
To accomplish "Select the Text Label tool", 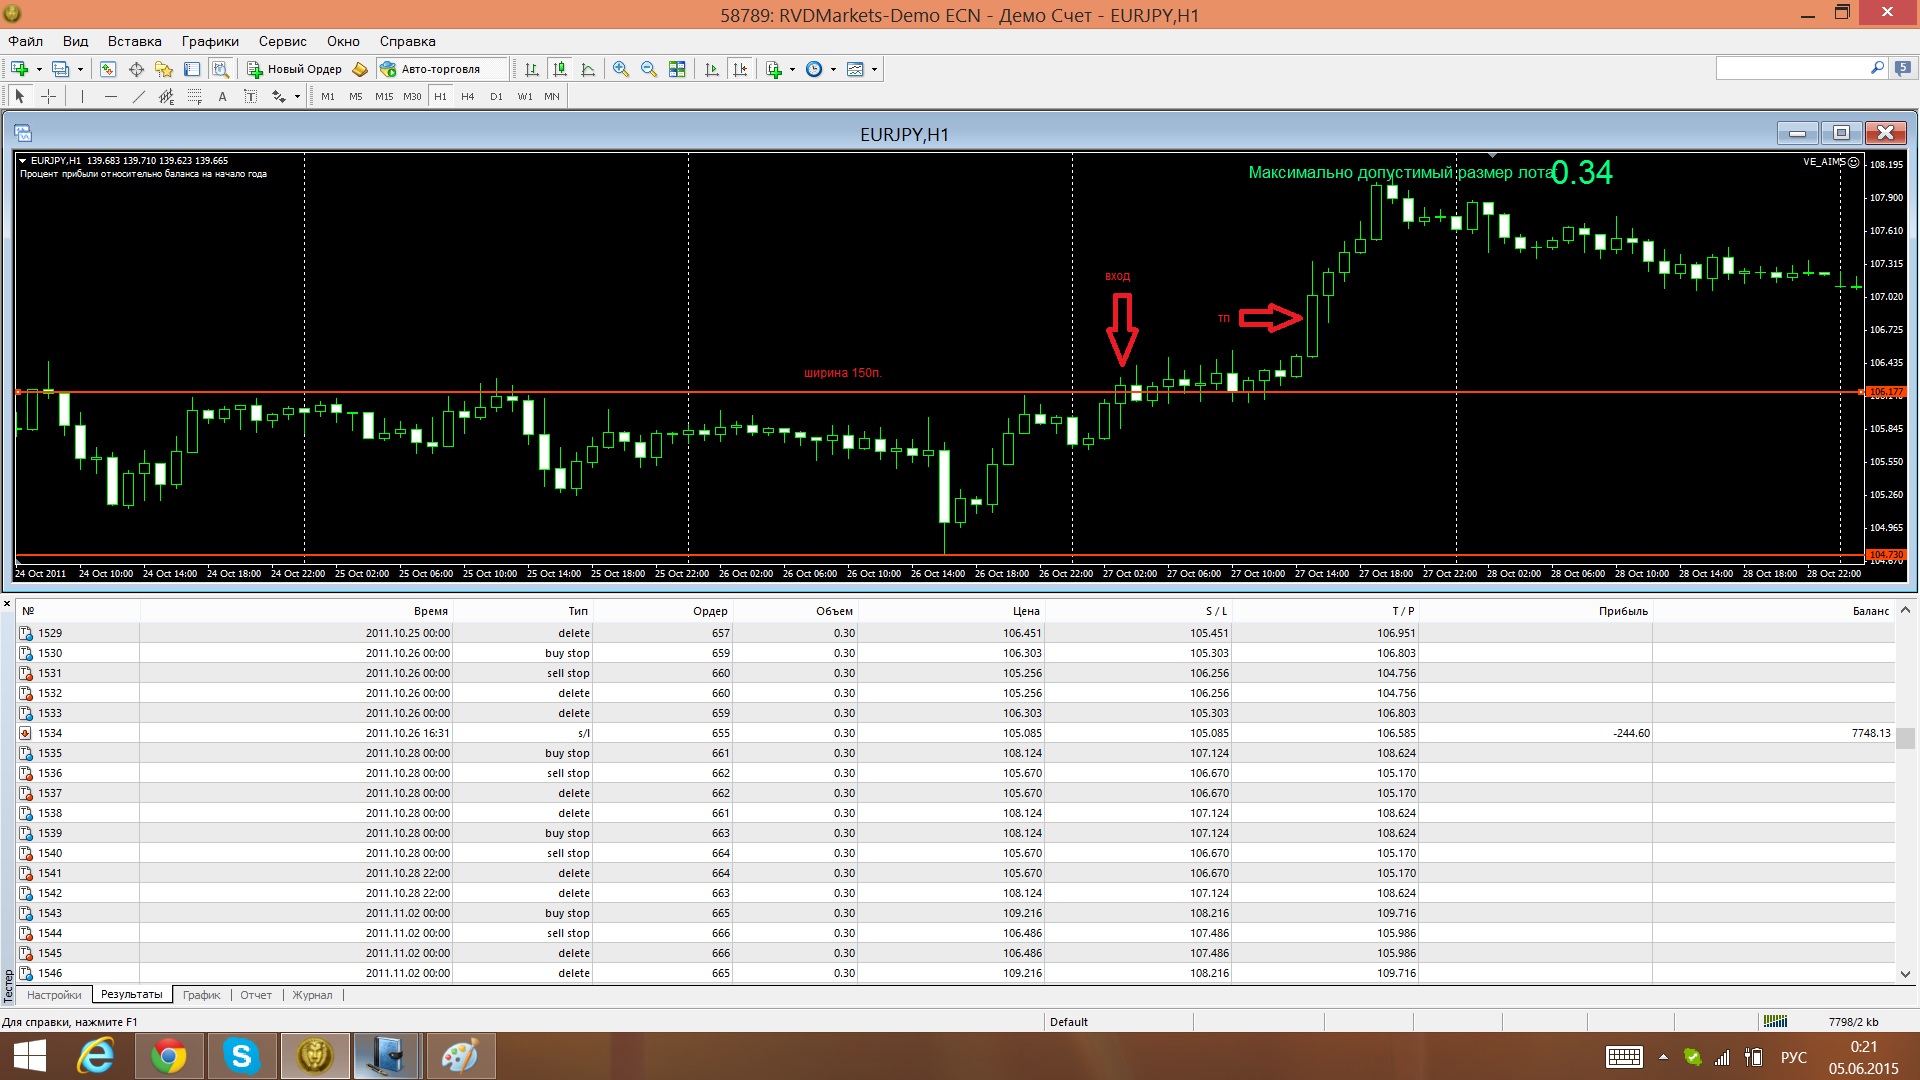I will pos(250,96).
